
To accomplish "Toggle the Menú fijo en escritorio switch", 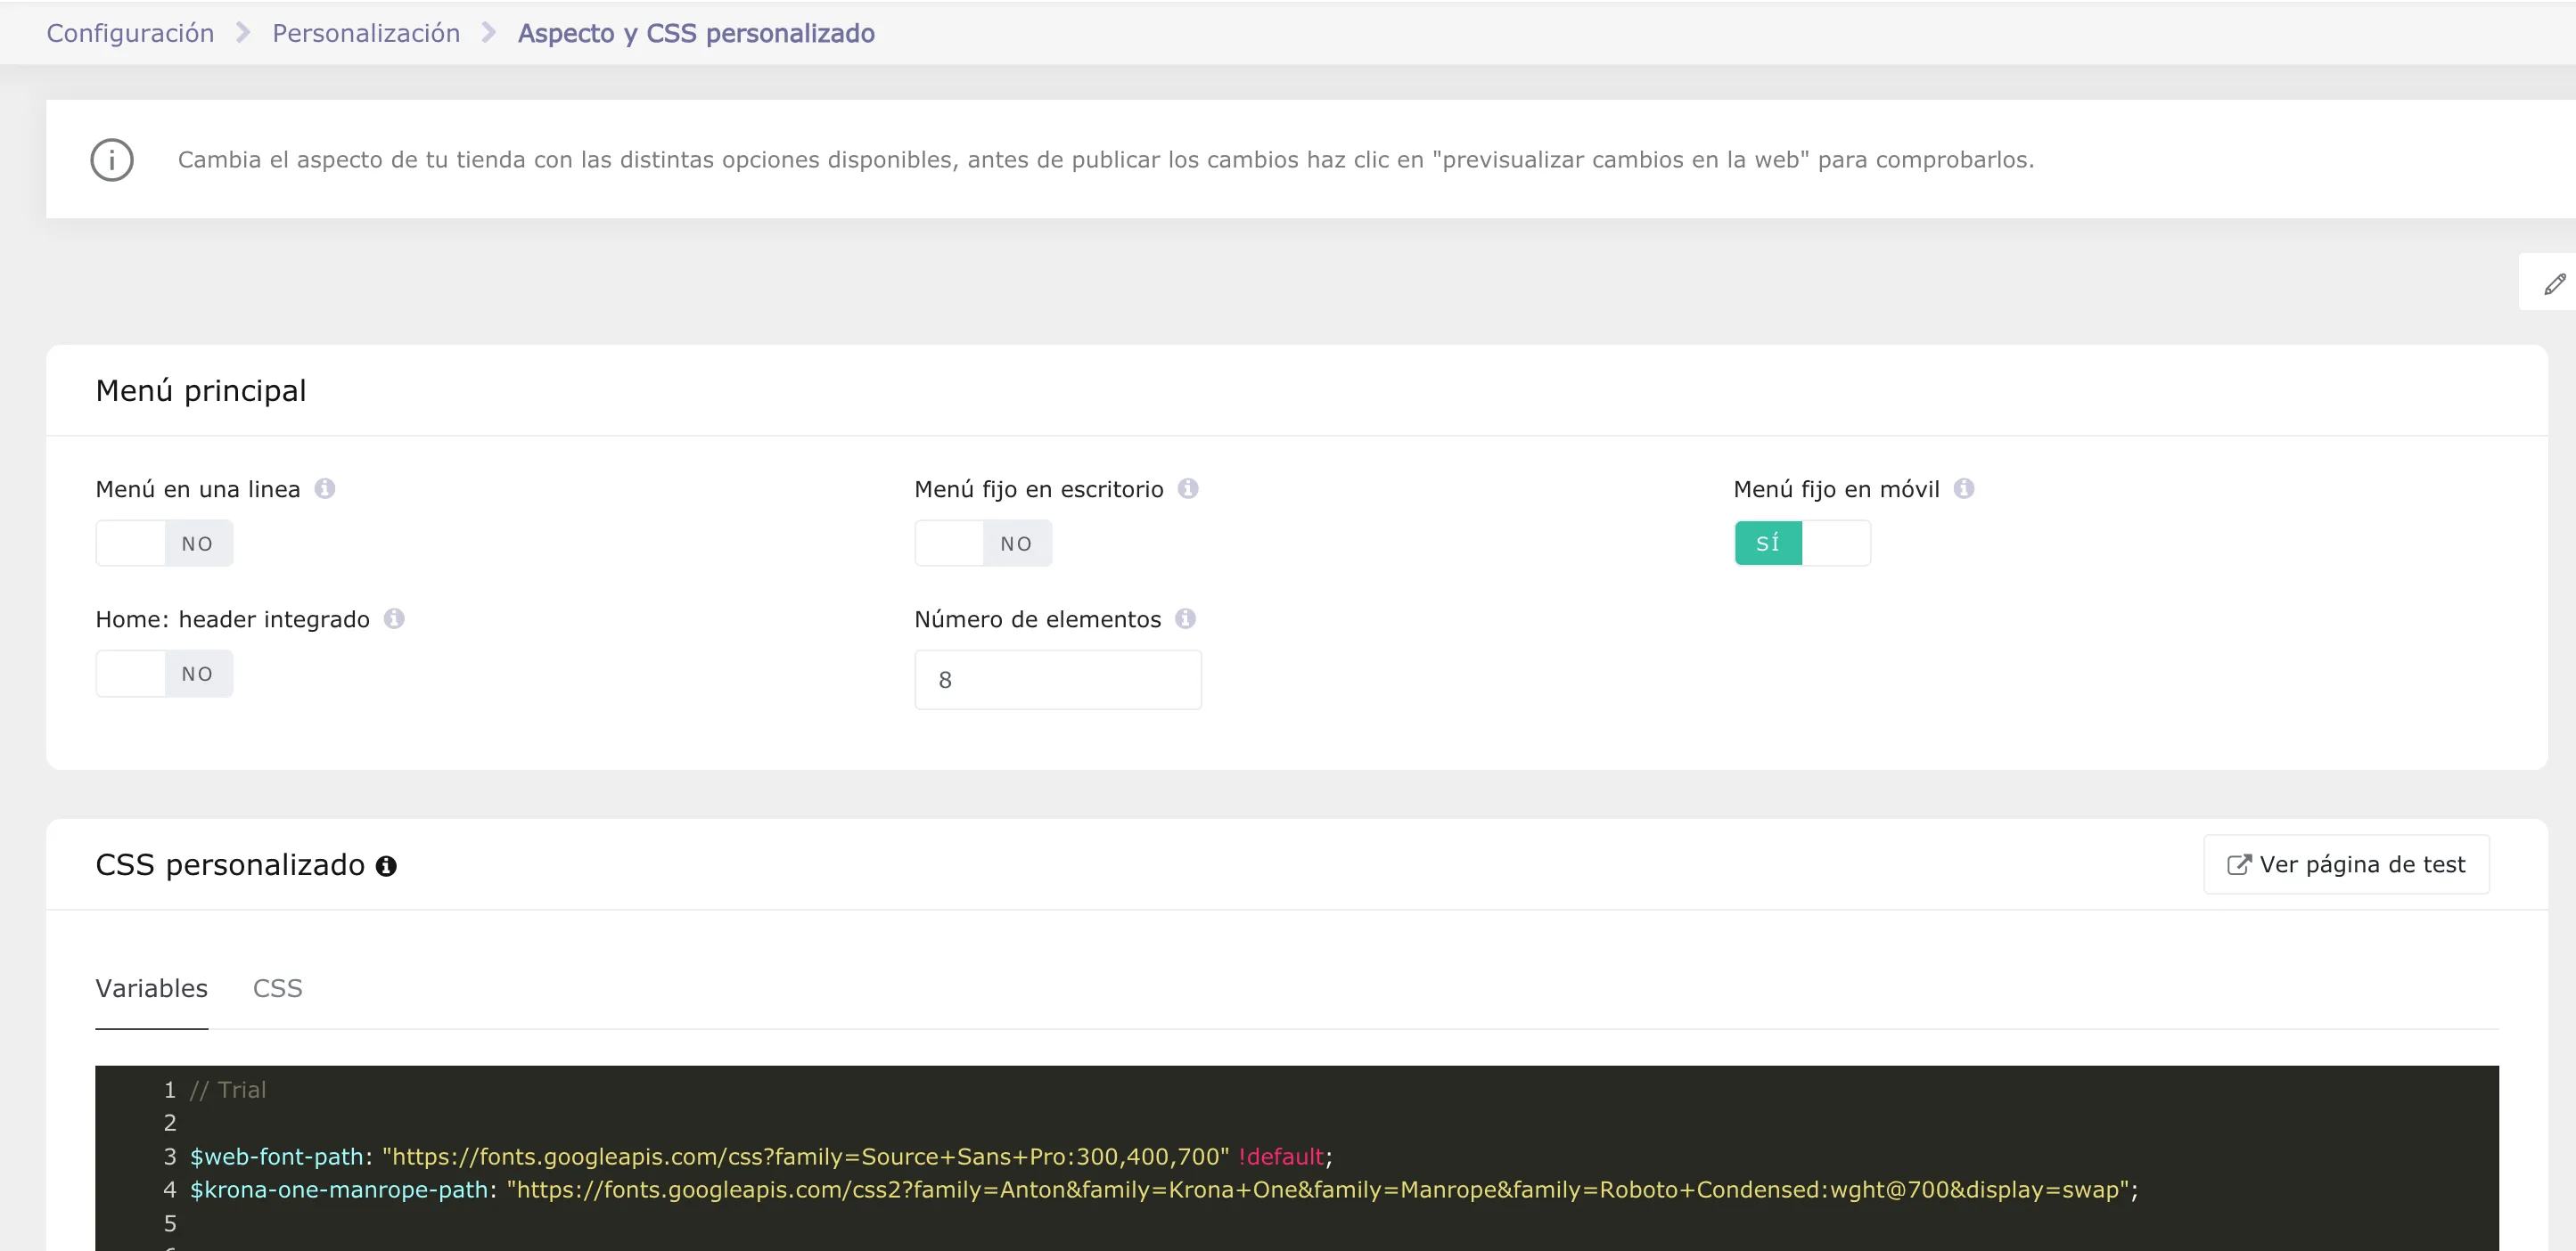I will tap(983, 543).
